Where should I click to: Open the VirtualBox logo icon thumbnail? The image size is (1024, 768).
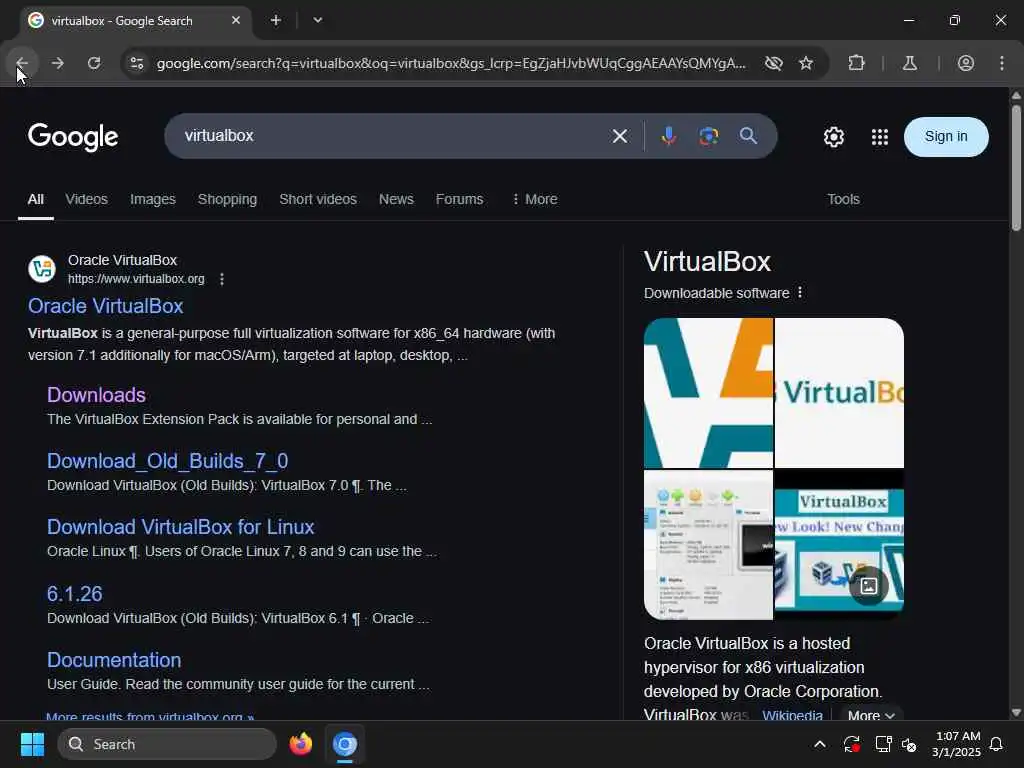[x=708, y=392]
